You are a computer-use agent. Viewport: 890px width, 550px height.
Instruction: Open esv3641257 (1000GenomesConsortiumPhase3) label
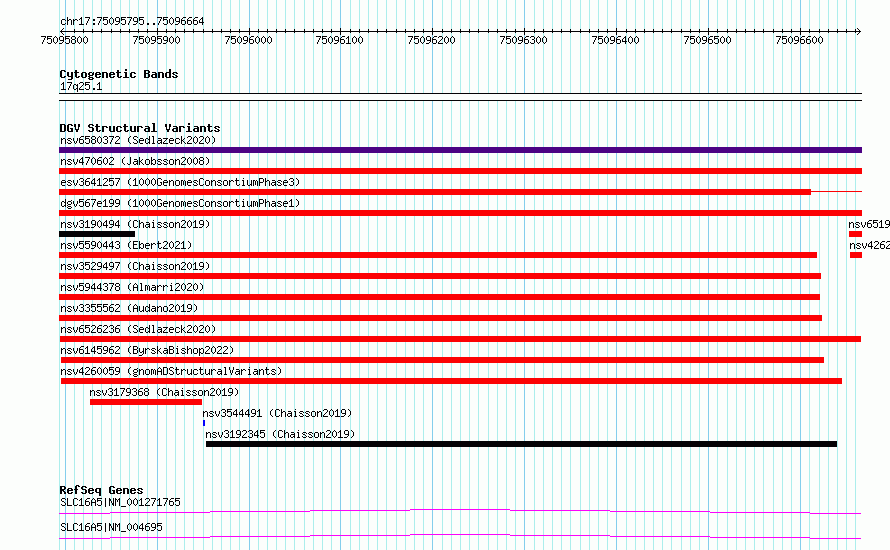coord(180,182)
